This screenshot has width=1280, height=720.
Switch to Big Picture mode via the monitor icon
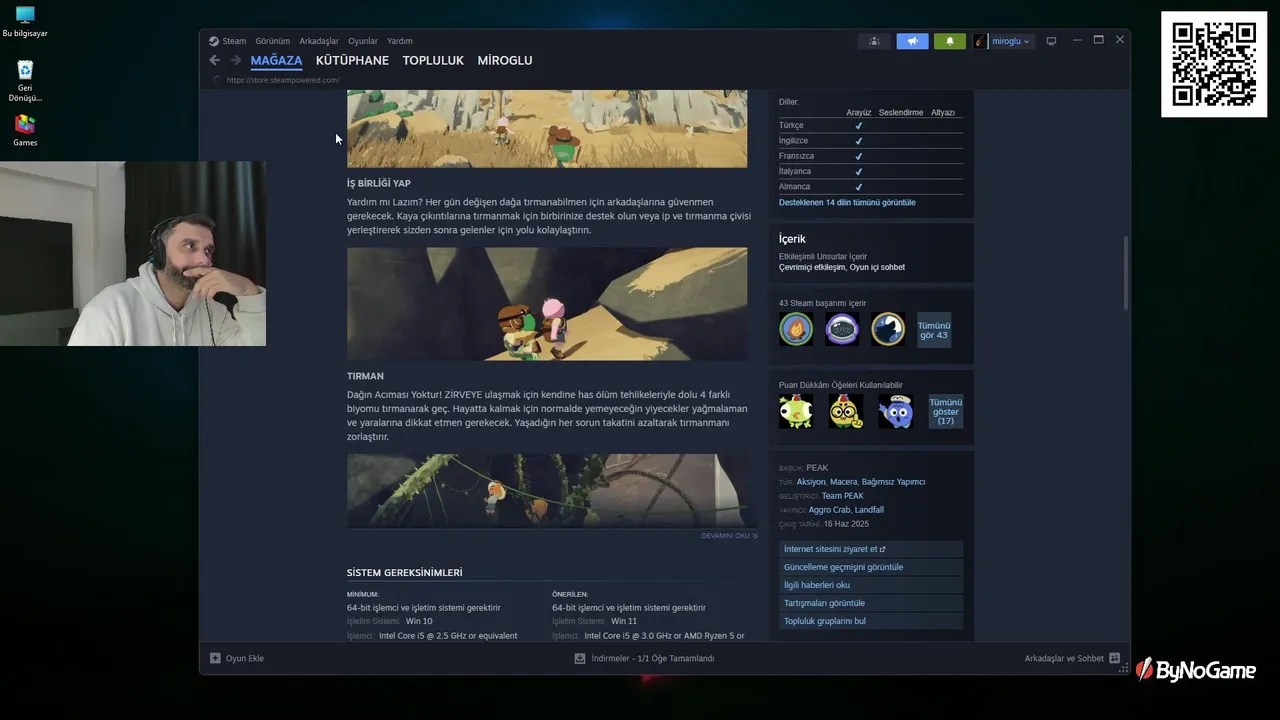click(x=1051, y=41)
